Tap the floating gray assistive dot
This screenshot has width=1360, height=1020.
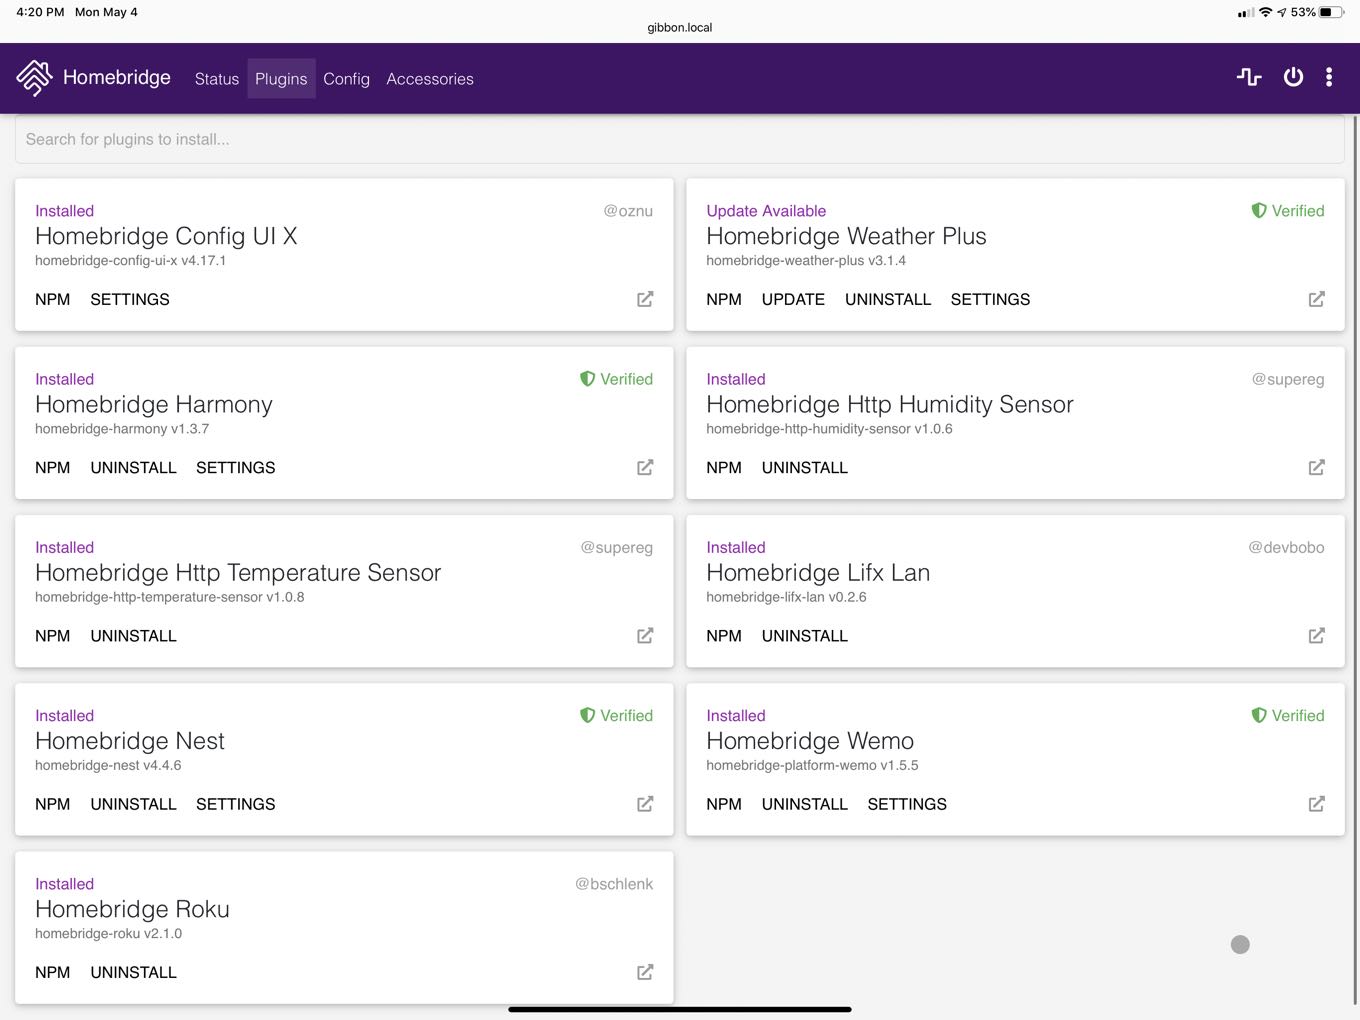tap(1240, 944)
